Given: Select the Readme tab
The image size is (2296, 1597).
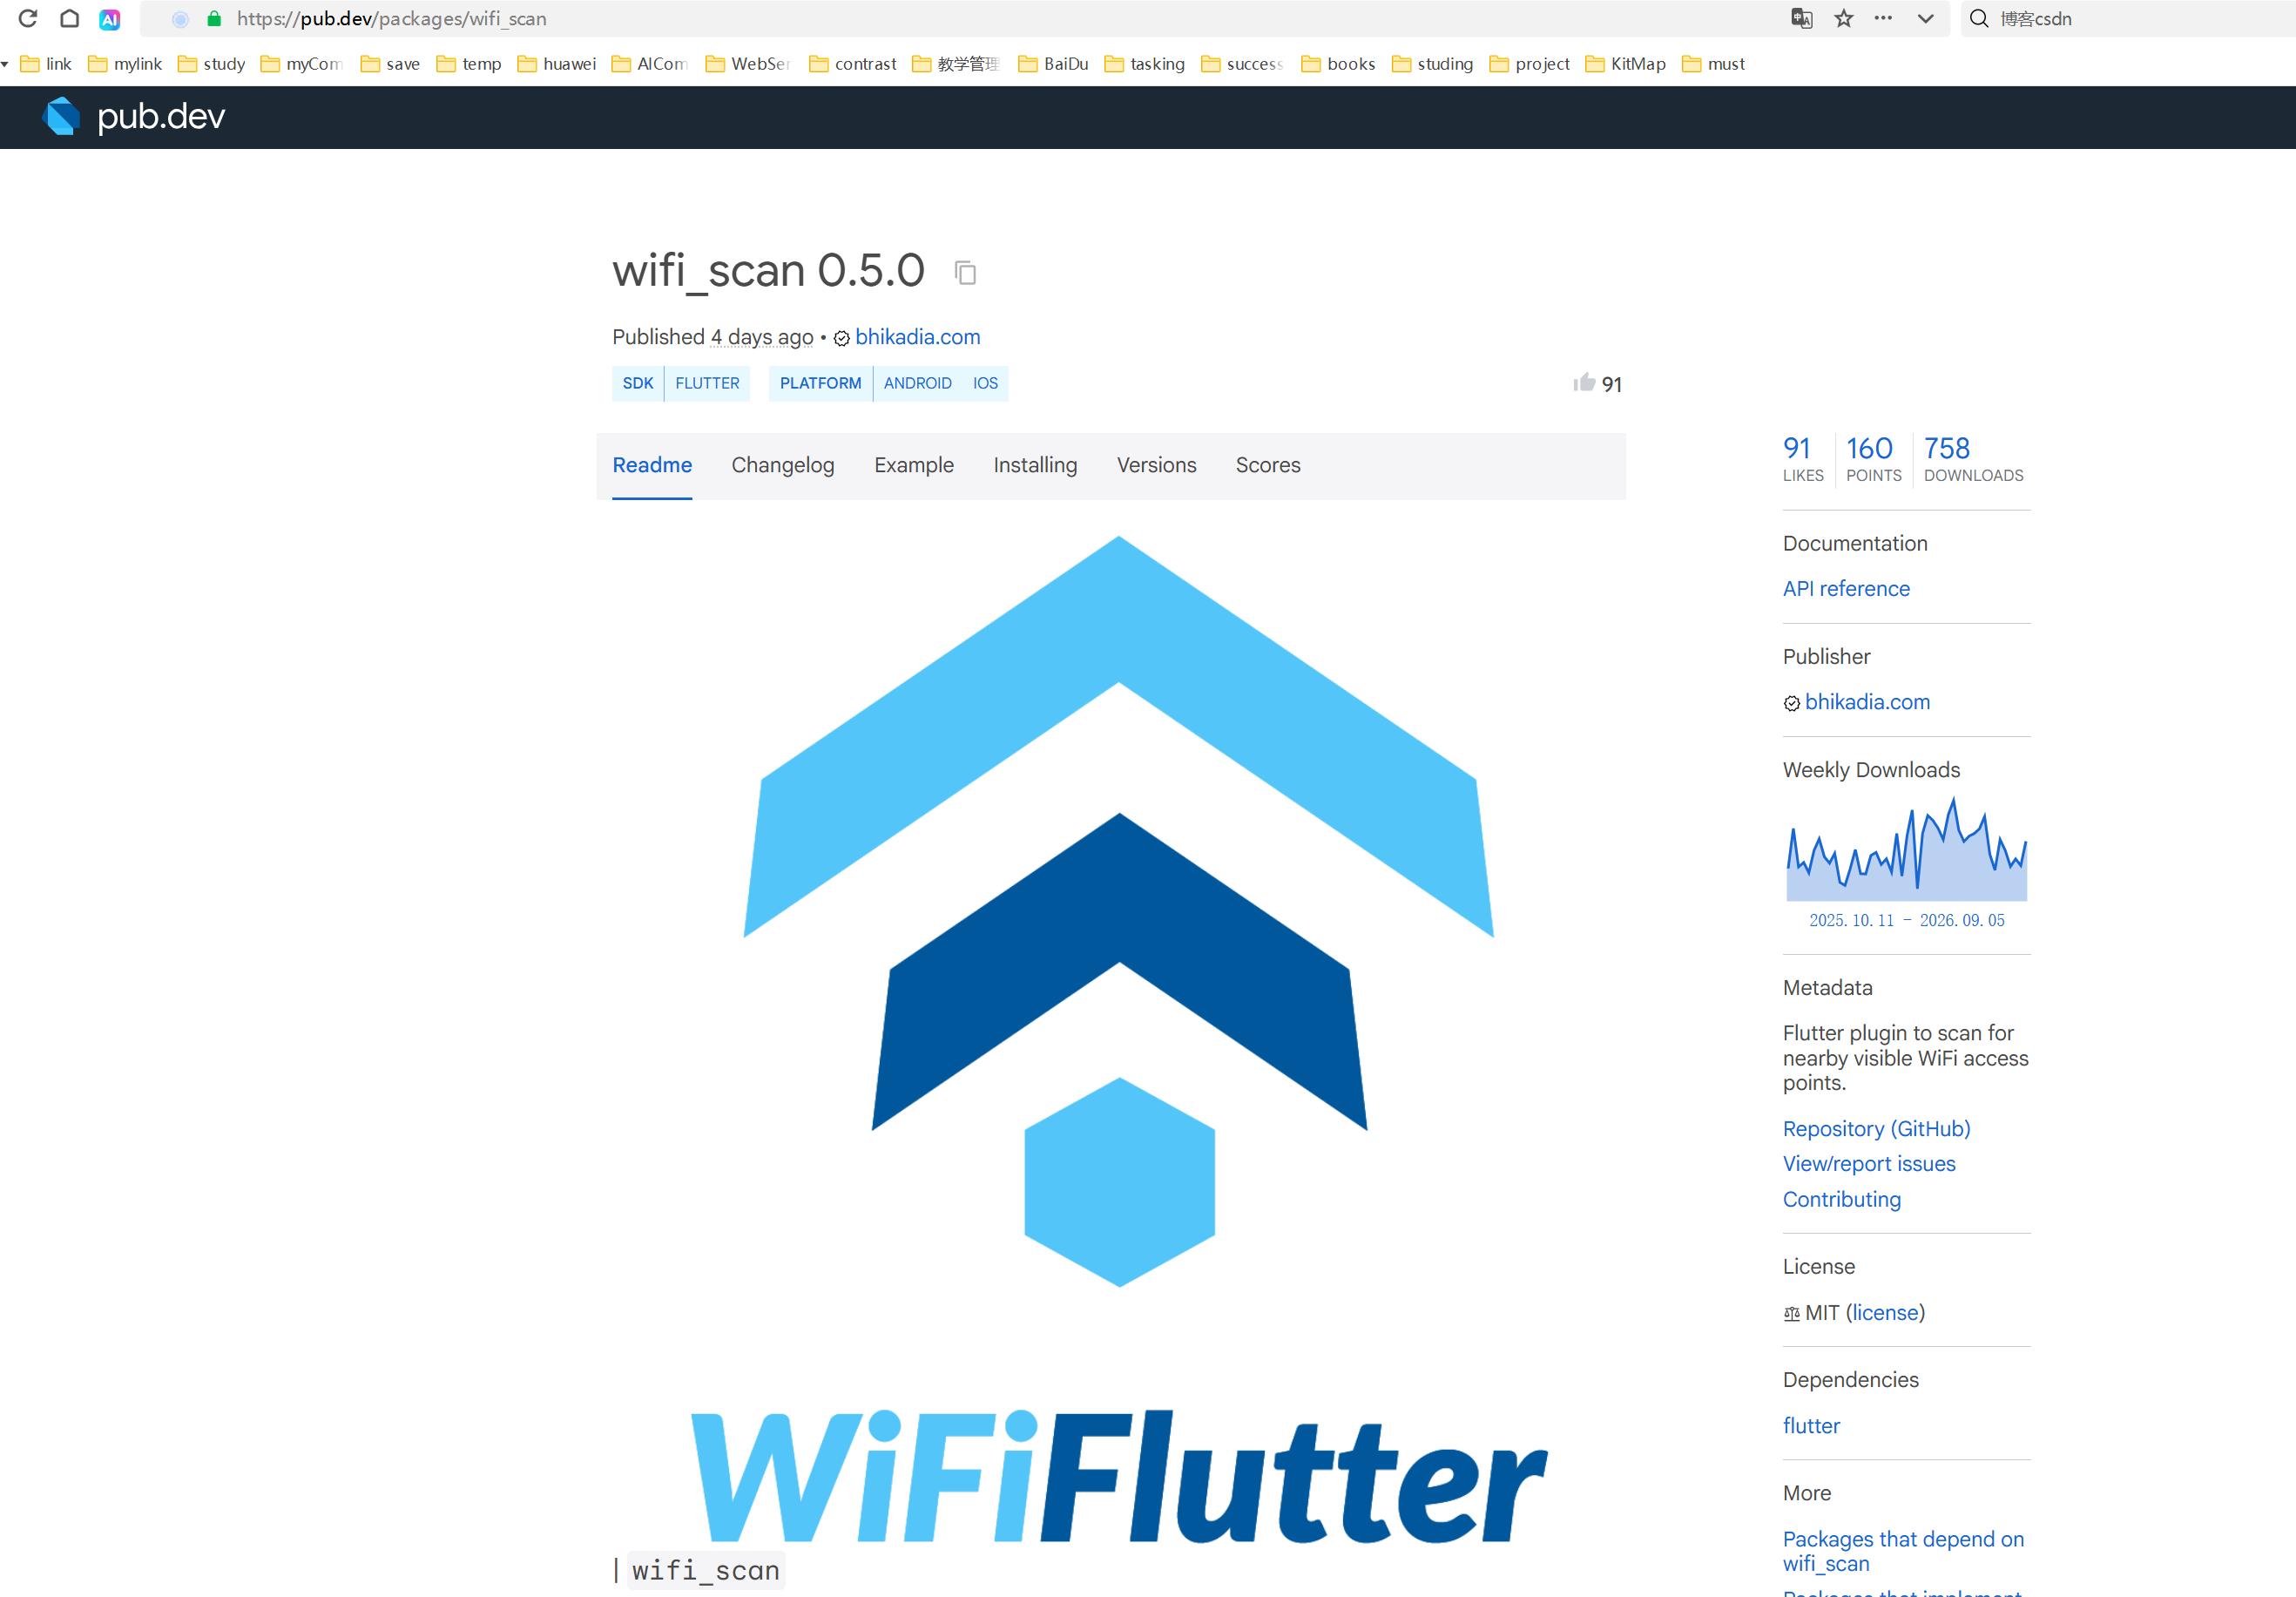Looking at the screenshot, I should 652,465.
